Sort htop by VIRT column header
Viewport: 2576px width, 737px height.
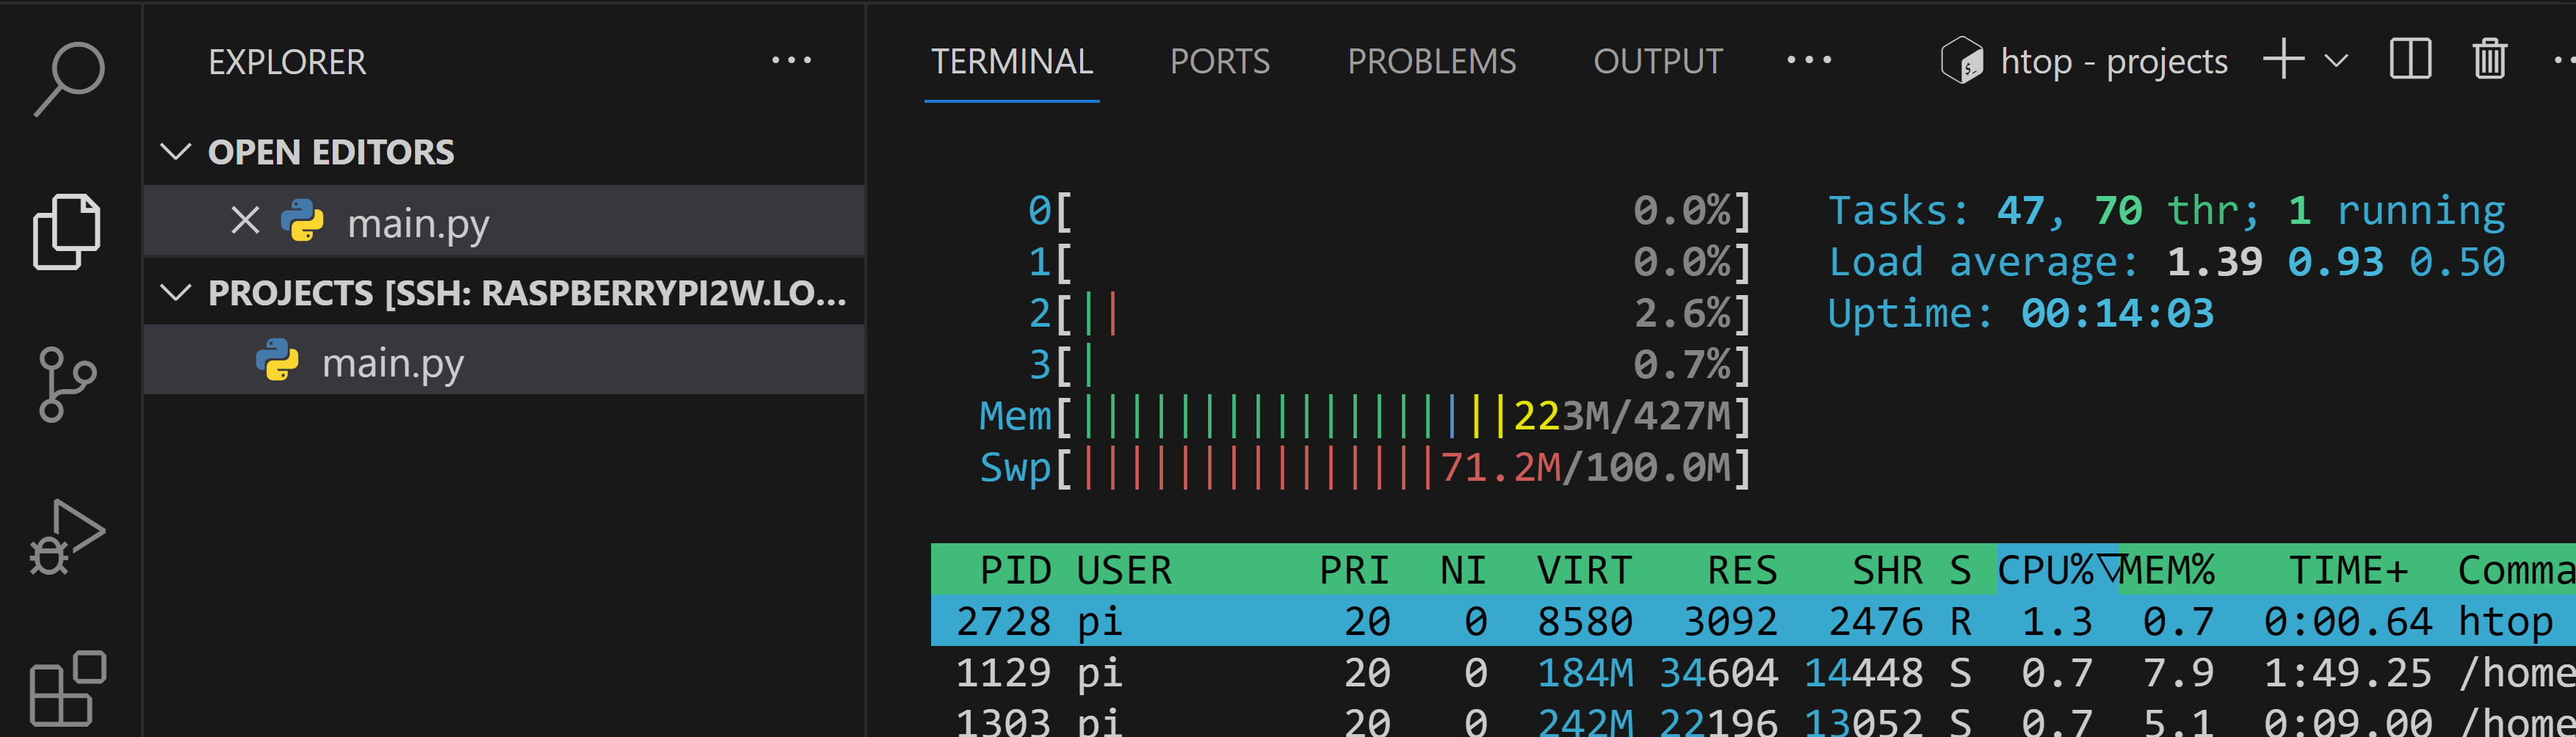(x=1584, y=570)
